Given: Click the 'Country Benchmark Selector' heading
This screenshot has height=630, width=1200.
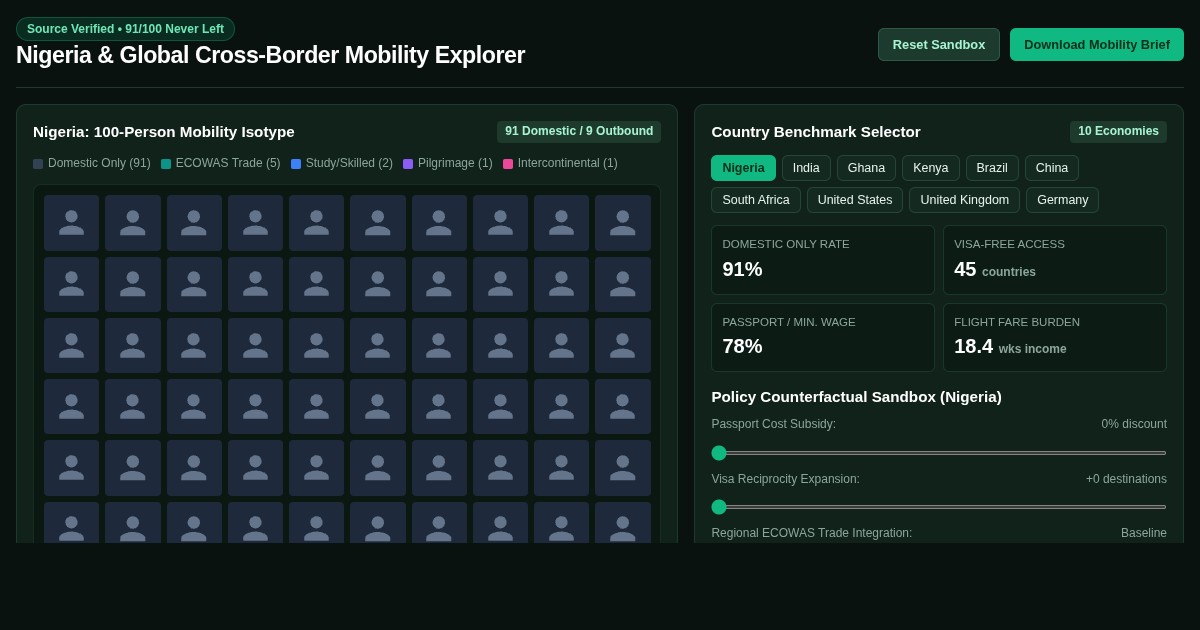Looking at the screenshot, I should (x=816, y=132).
